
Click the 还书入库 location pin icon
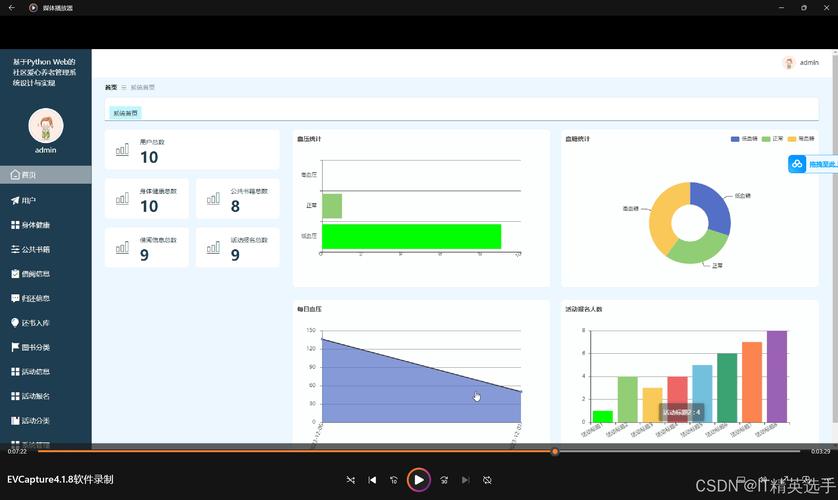[15, 323]
